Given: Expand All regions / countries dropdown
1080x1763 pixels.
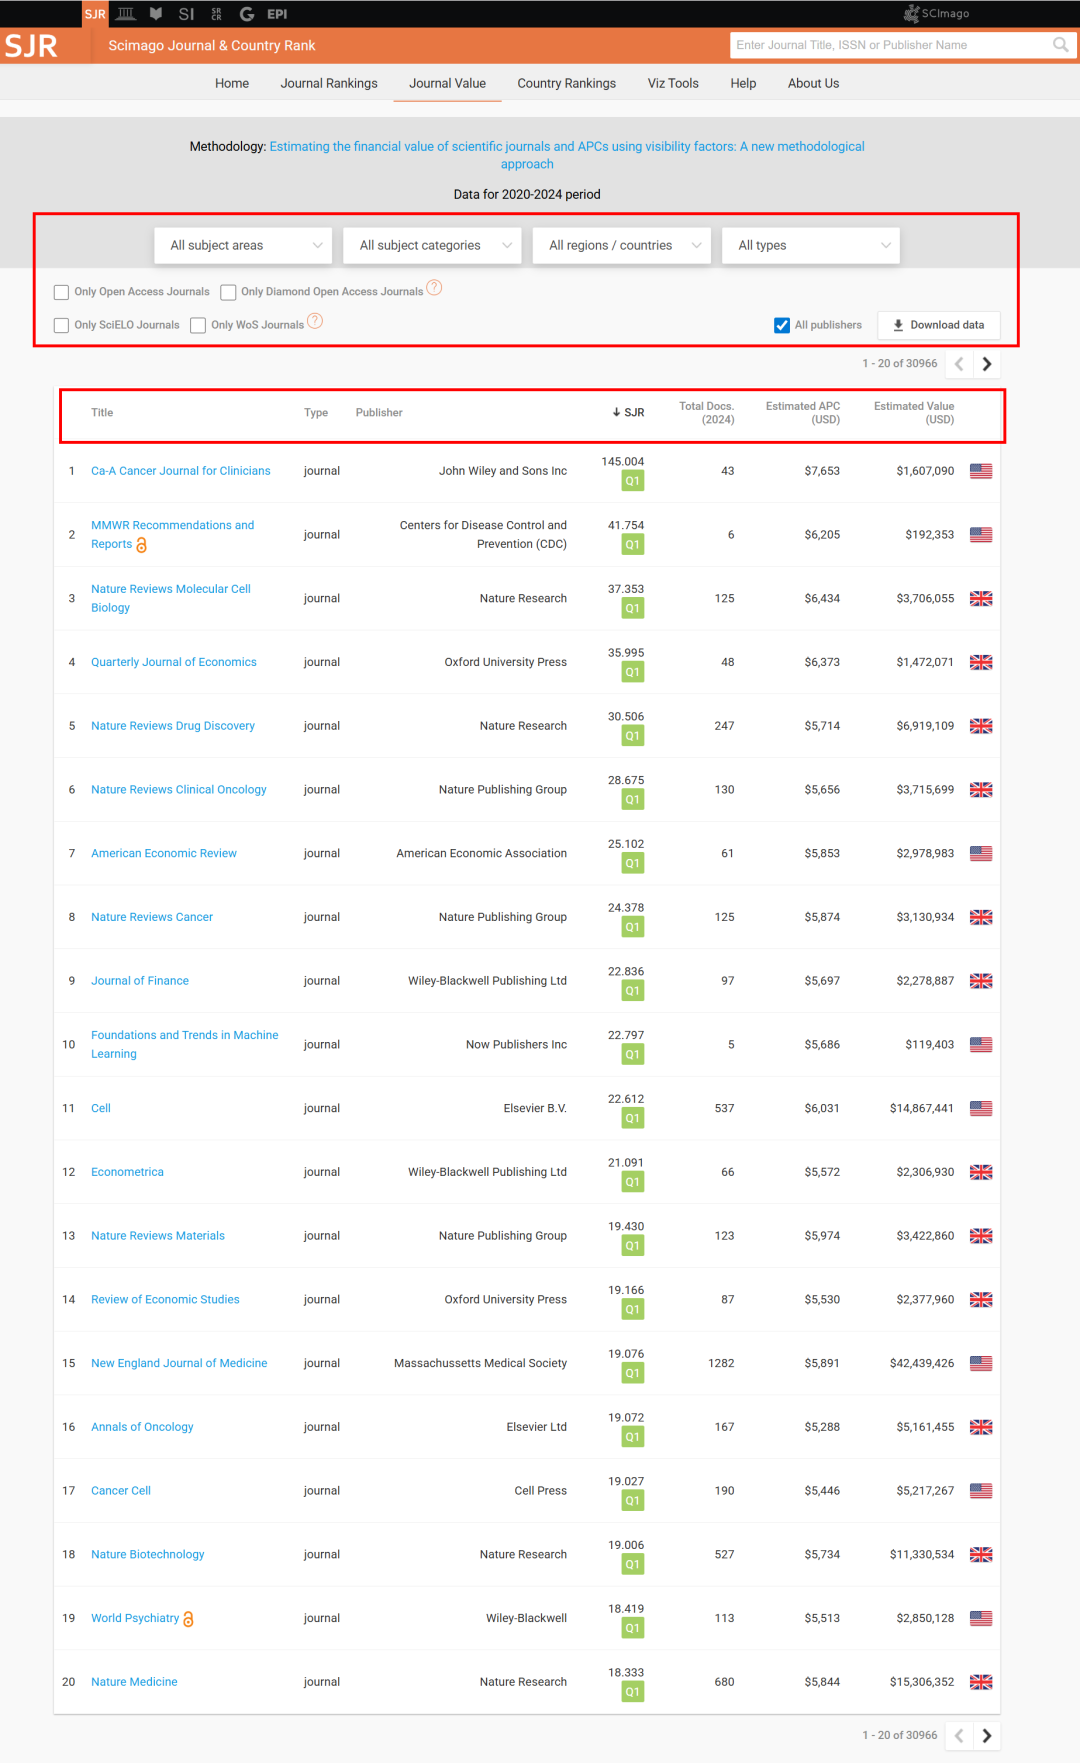Looking at the screenshot, I should pos(622,245).
